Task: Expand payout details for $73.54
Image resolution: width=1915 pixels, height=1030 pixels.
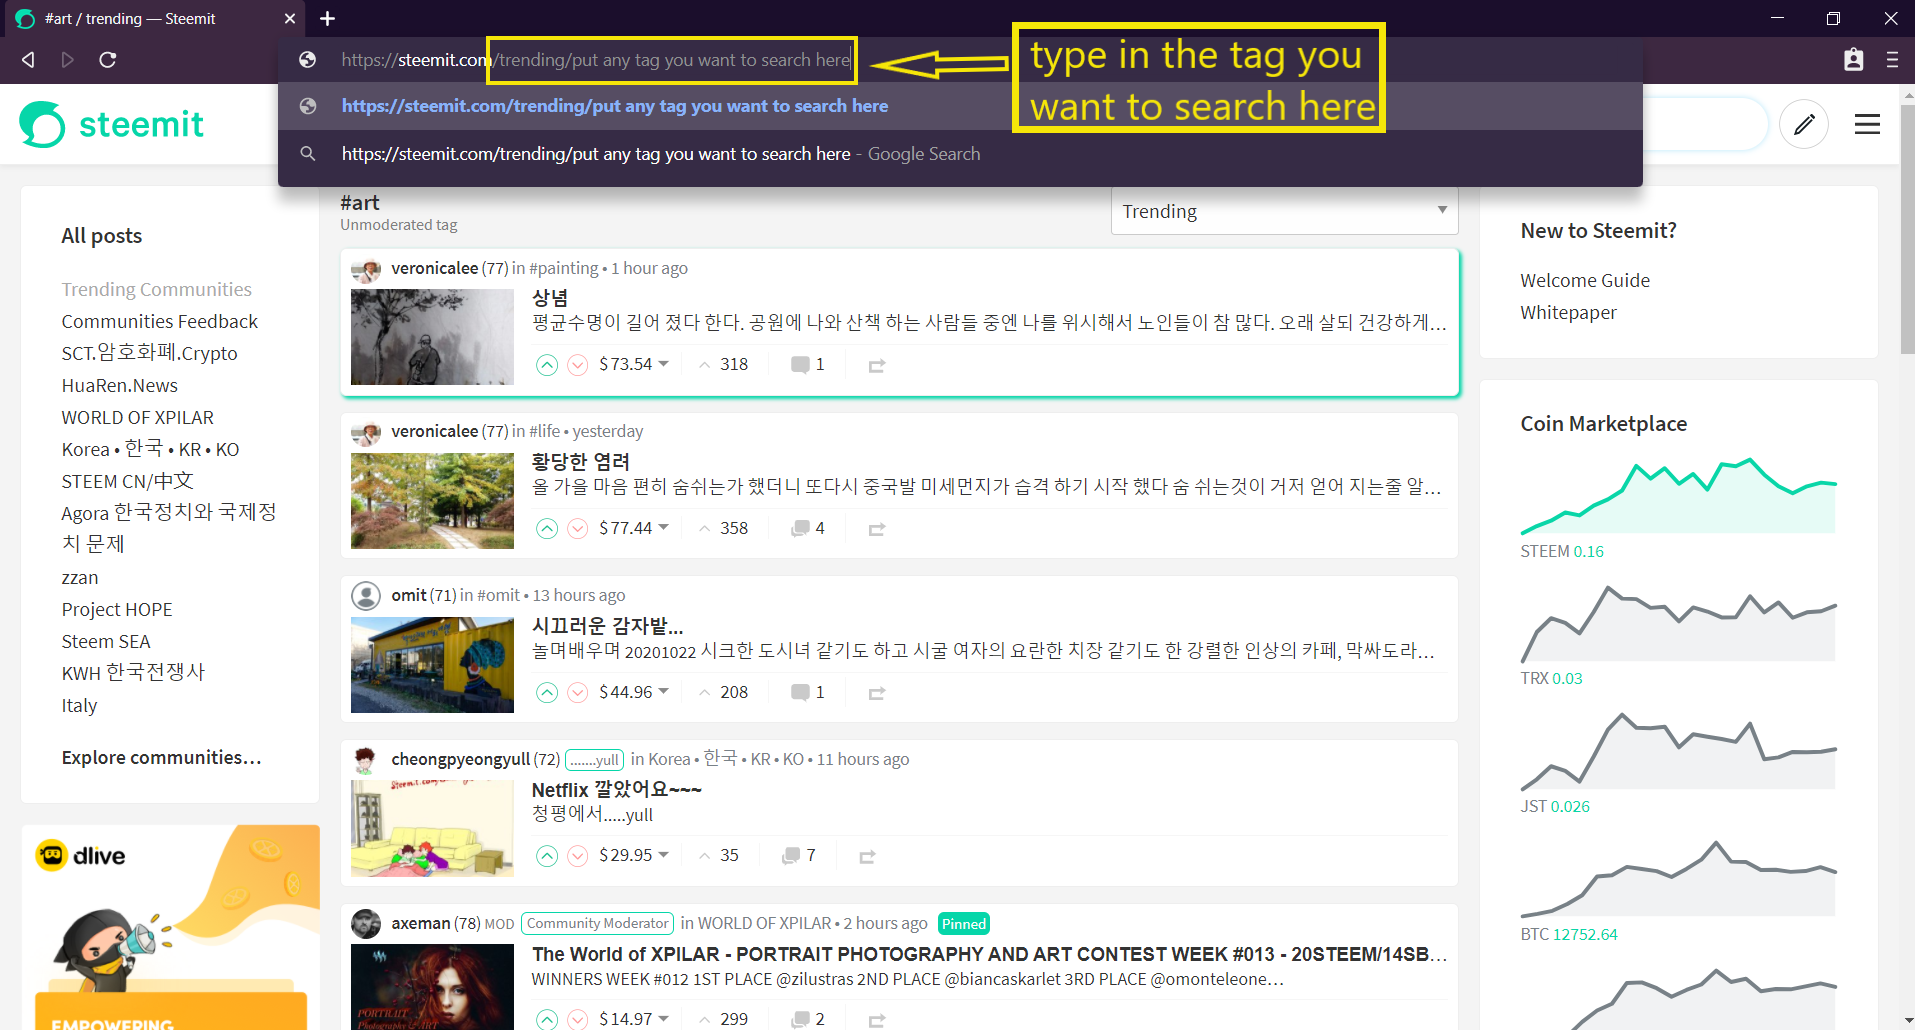Action: click(634, 364)
